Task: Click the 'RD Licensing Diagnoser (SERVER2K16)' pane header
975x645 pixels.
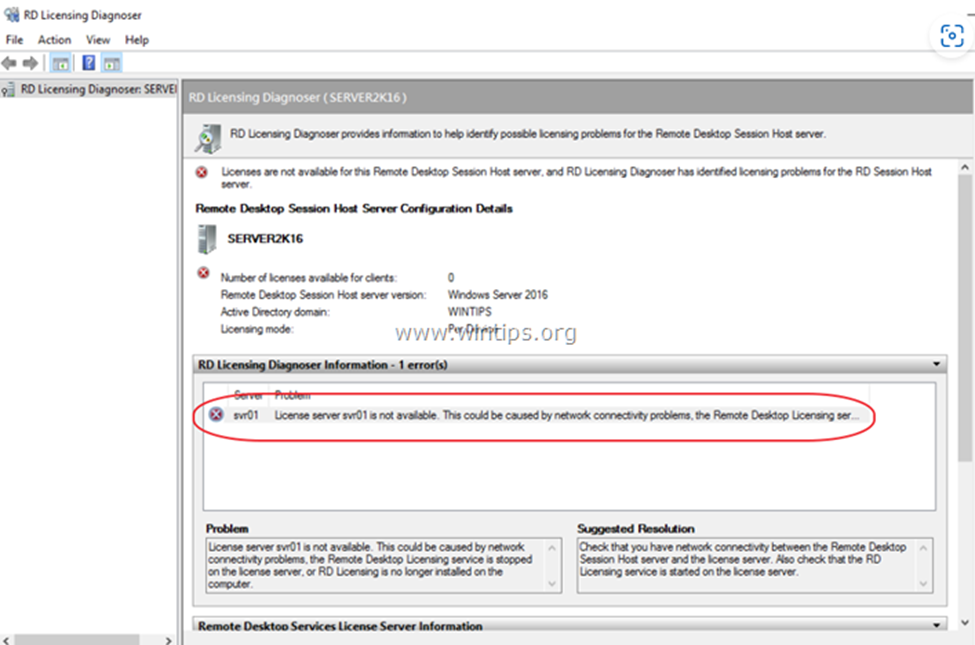Action: click(297, 97)
